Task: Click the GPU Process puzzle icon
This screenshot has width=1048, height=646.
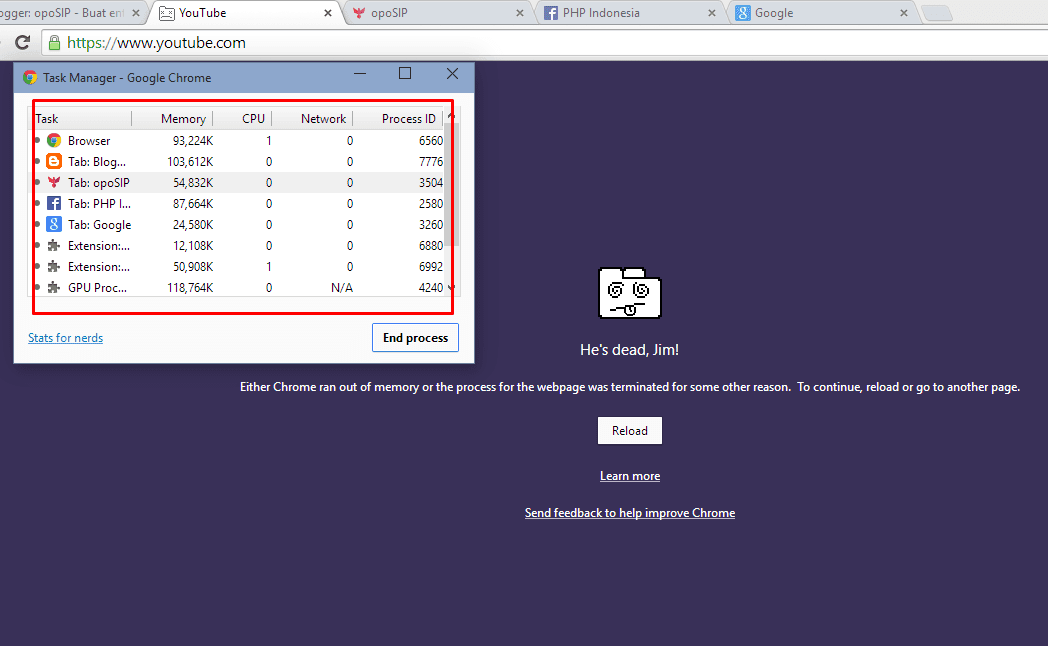Action: [x=54, y=287]
